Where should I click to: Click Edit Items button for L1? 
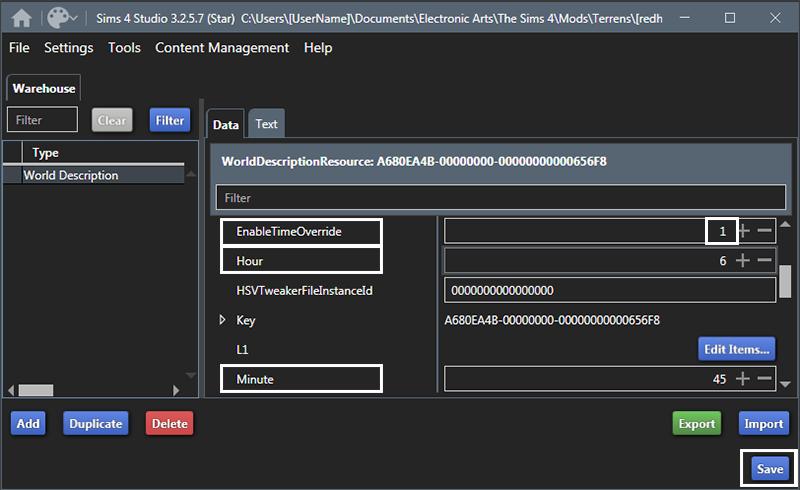pyautogui.click(x=737, y=349)
